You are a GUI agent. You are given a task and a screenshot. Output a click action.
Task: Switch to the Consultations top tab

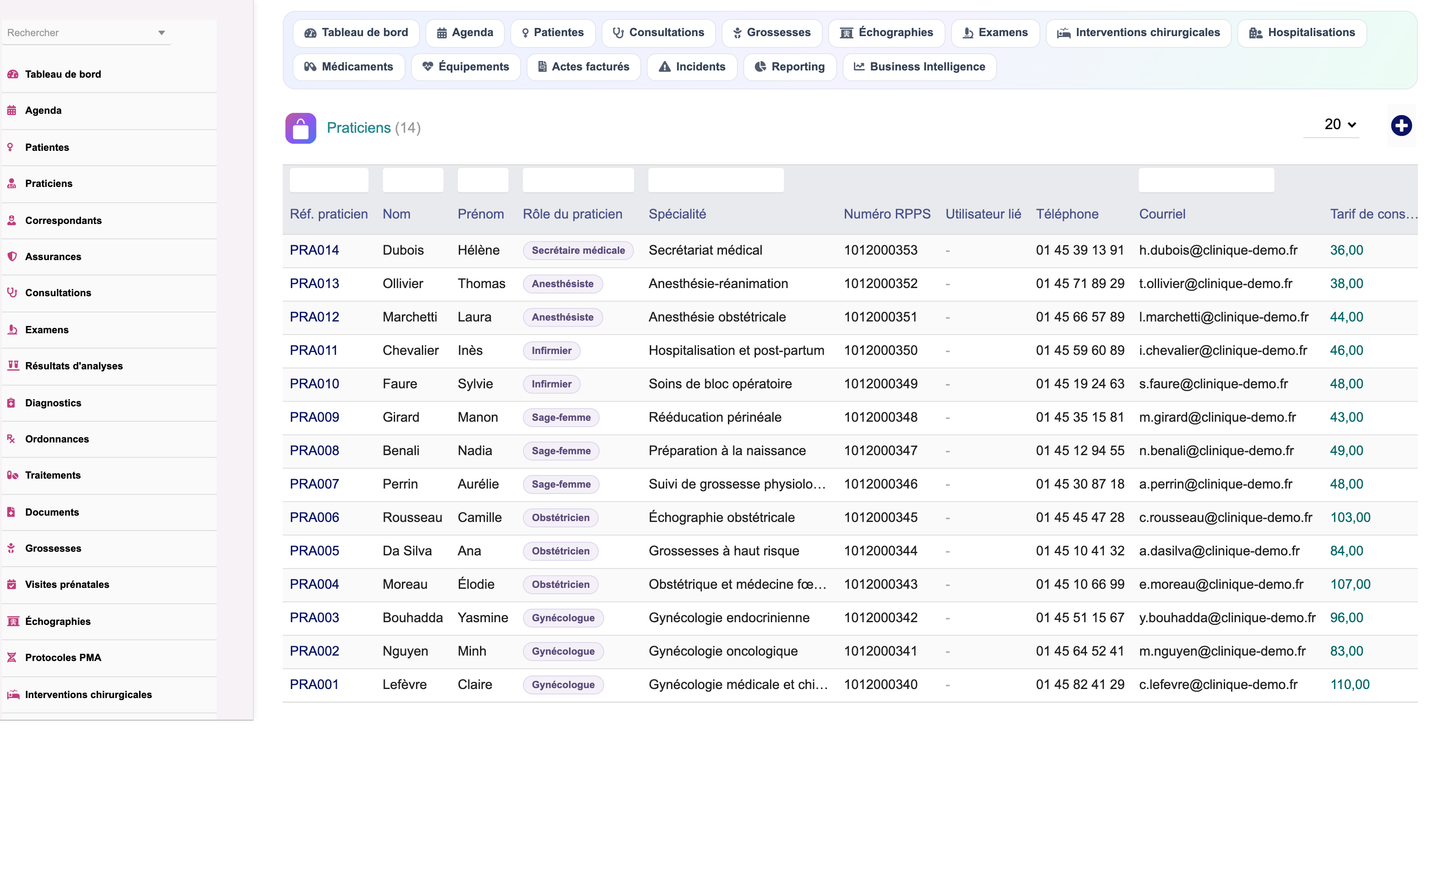659,33
